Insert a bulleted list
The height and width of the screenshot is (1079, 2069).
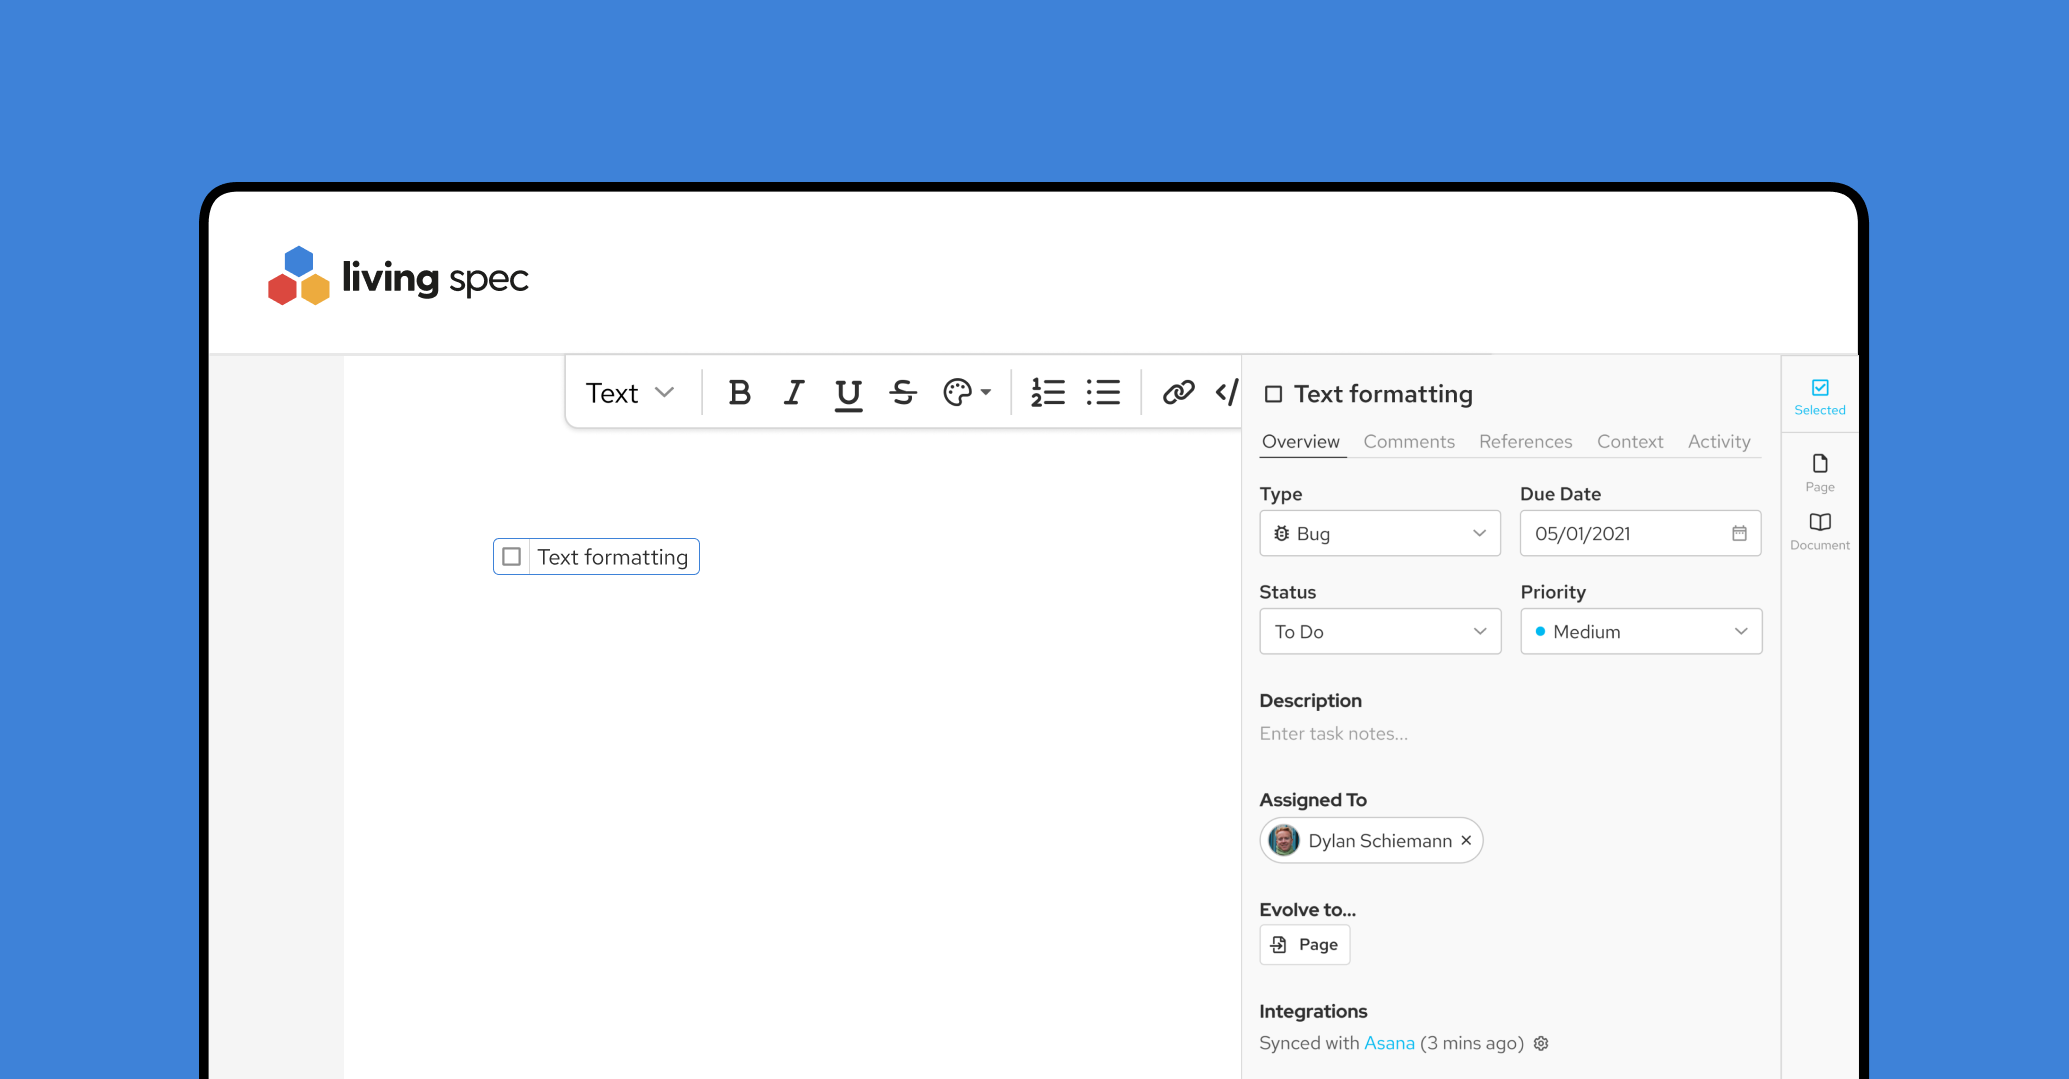pyautogui.click(x=1103, y=393)
